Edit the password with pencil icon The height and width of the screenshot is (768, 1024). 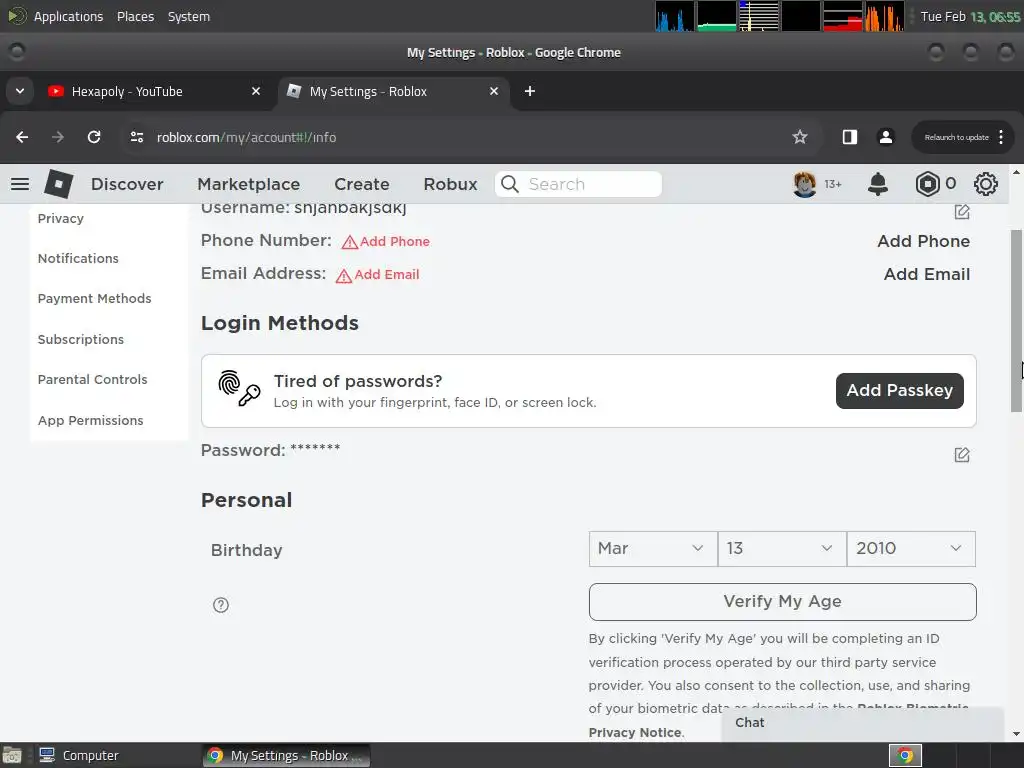(962, 455)
